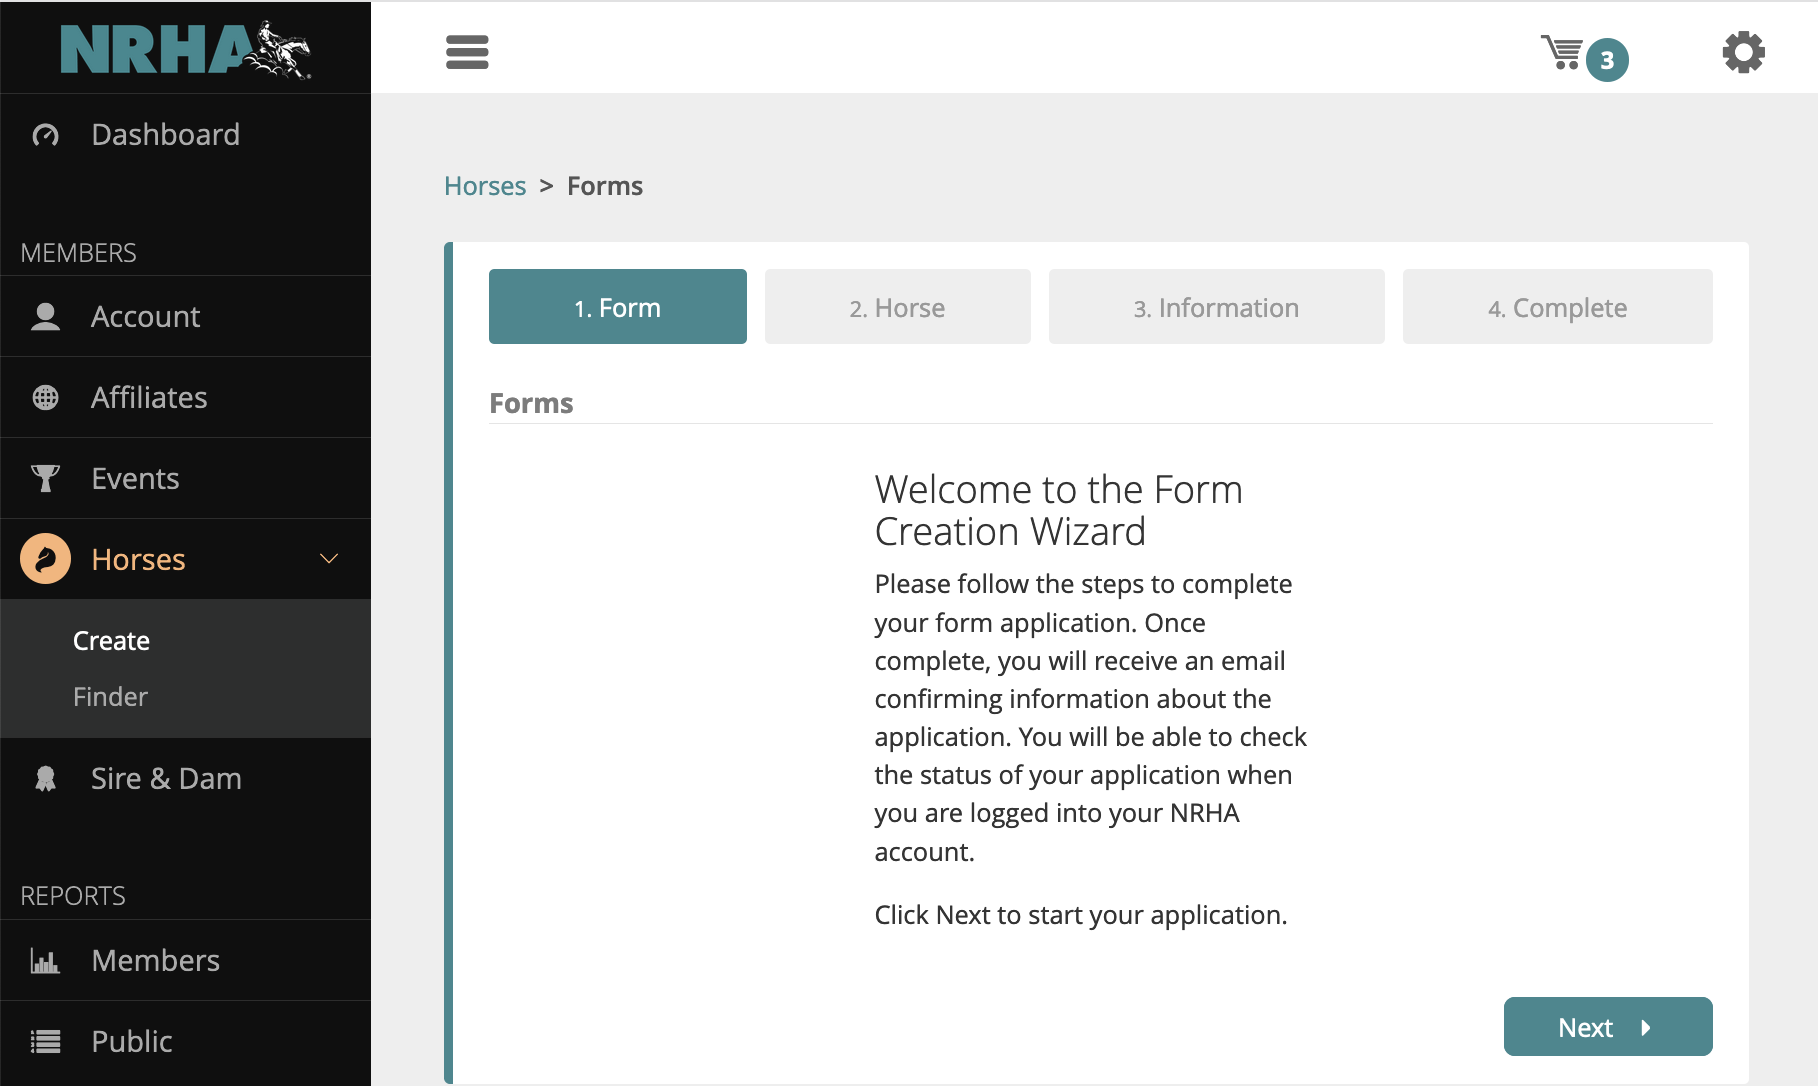Switch to the 3. Information step
The height and width of the screenshot is (1086, 1818).
[1216, 307]
